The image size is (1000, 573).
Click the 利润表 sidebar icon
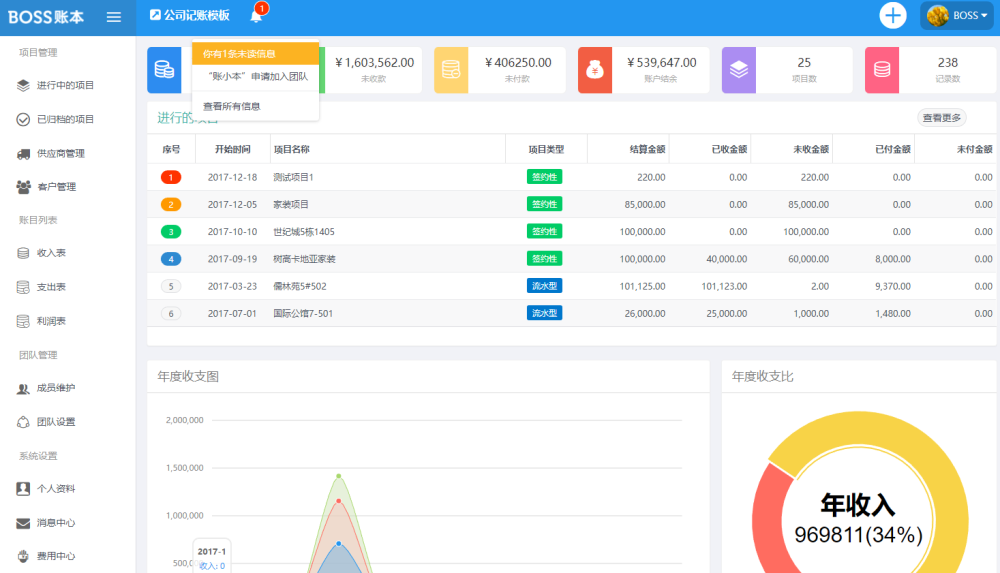pyautogui.click(x=23, y=321)
